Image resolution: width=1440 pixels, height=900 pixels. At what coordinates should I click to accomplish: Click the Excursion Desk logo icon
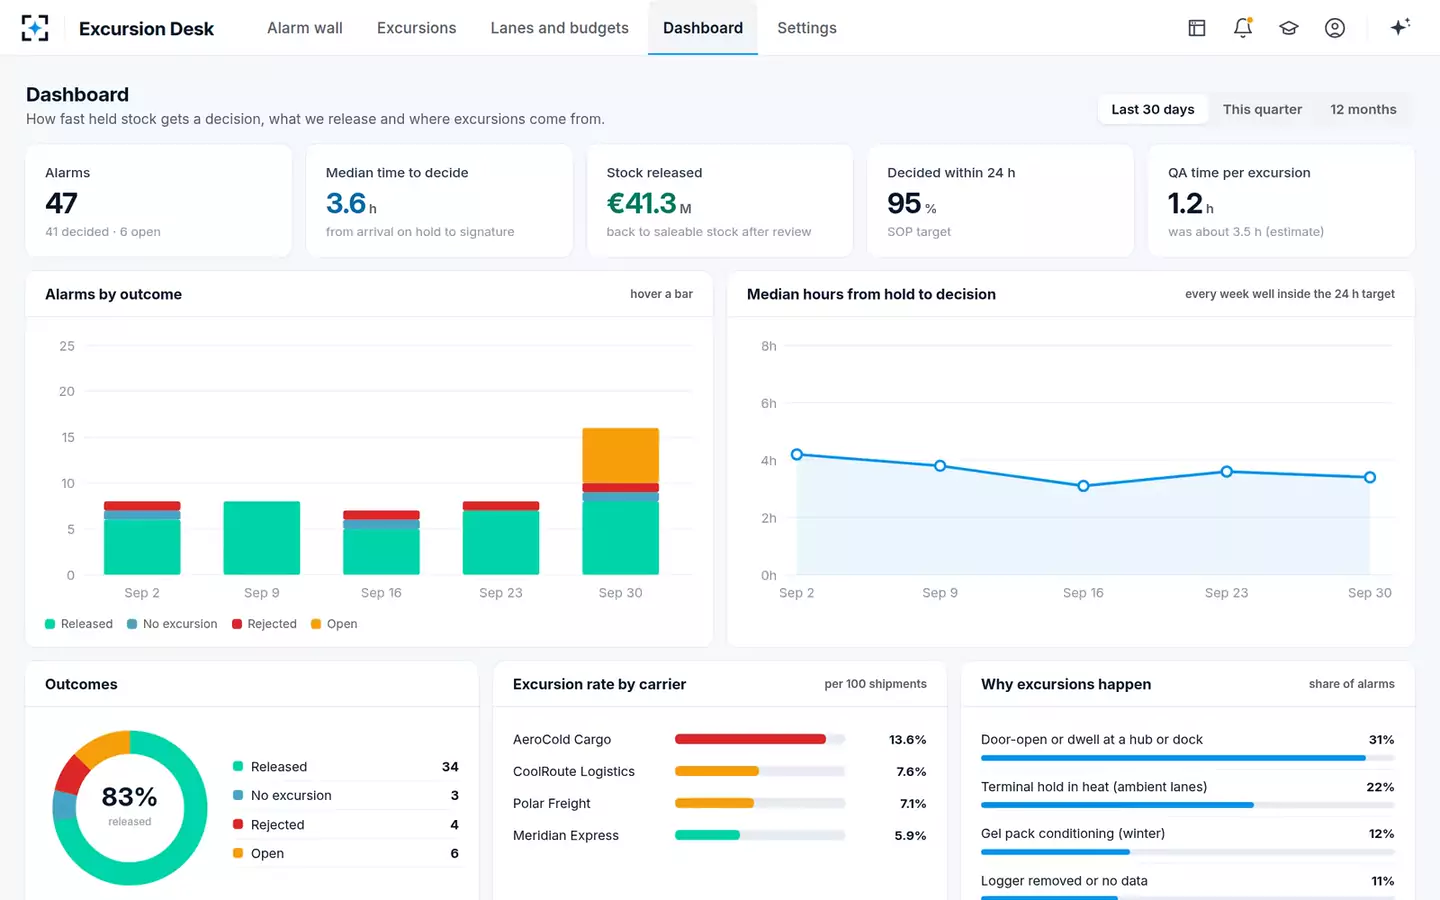click(35, 28)
